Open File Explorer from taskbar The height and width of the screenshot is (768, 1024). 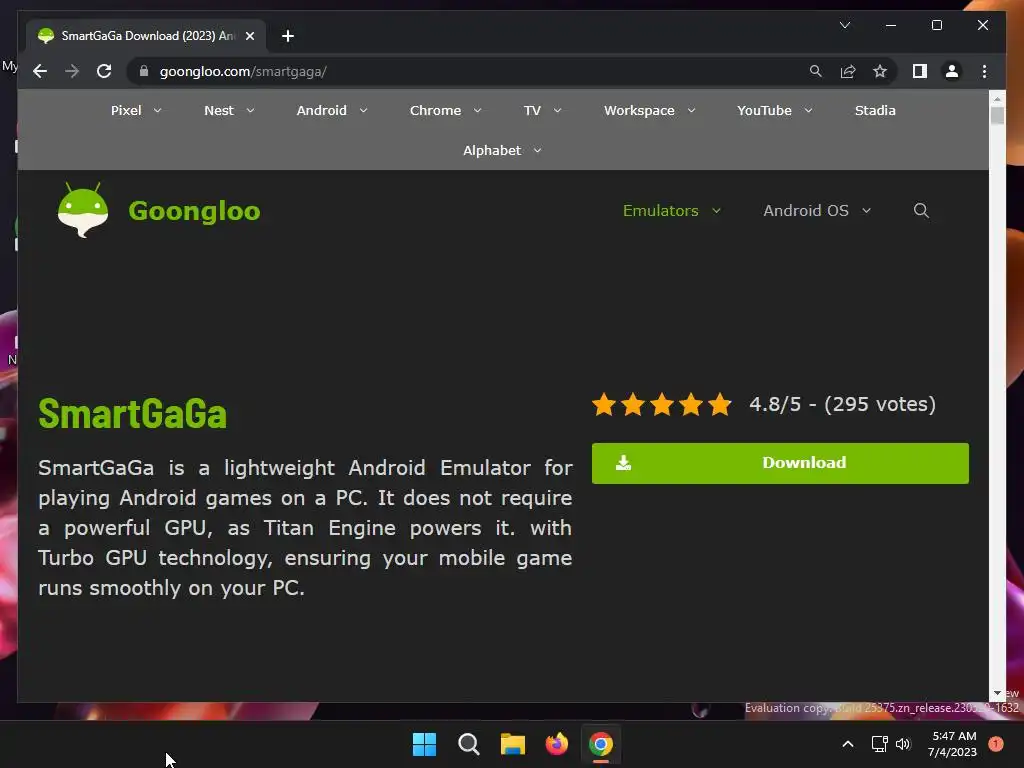point(513,744)
